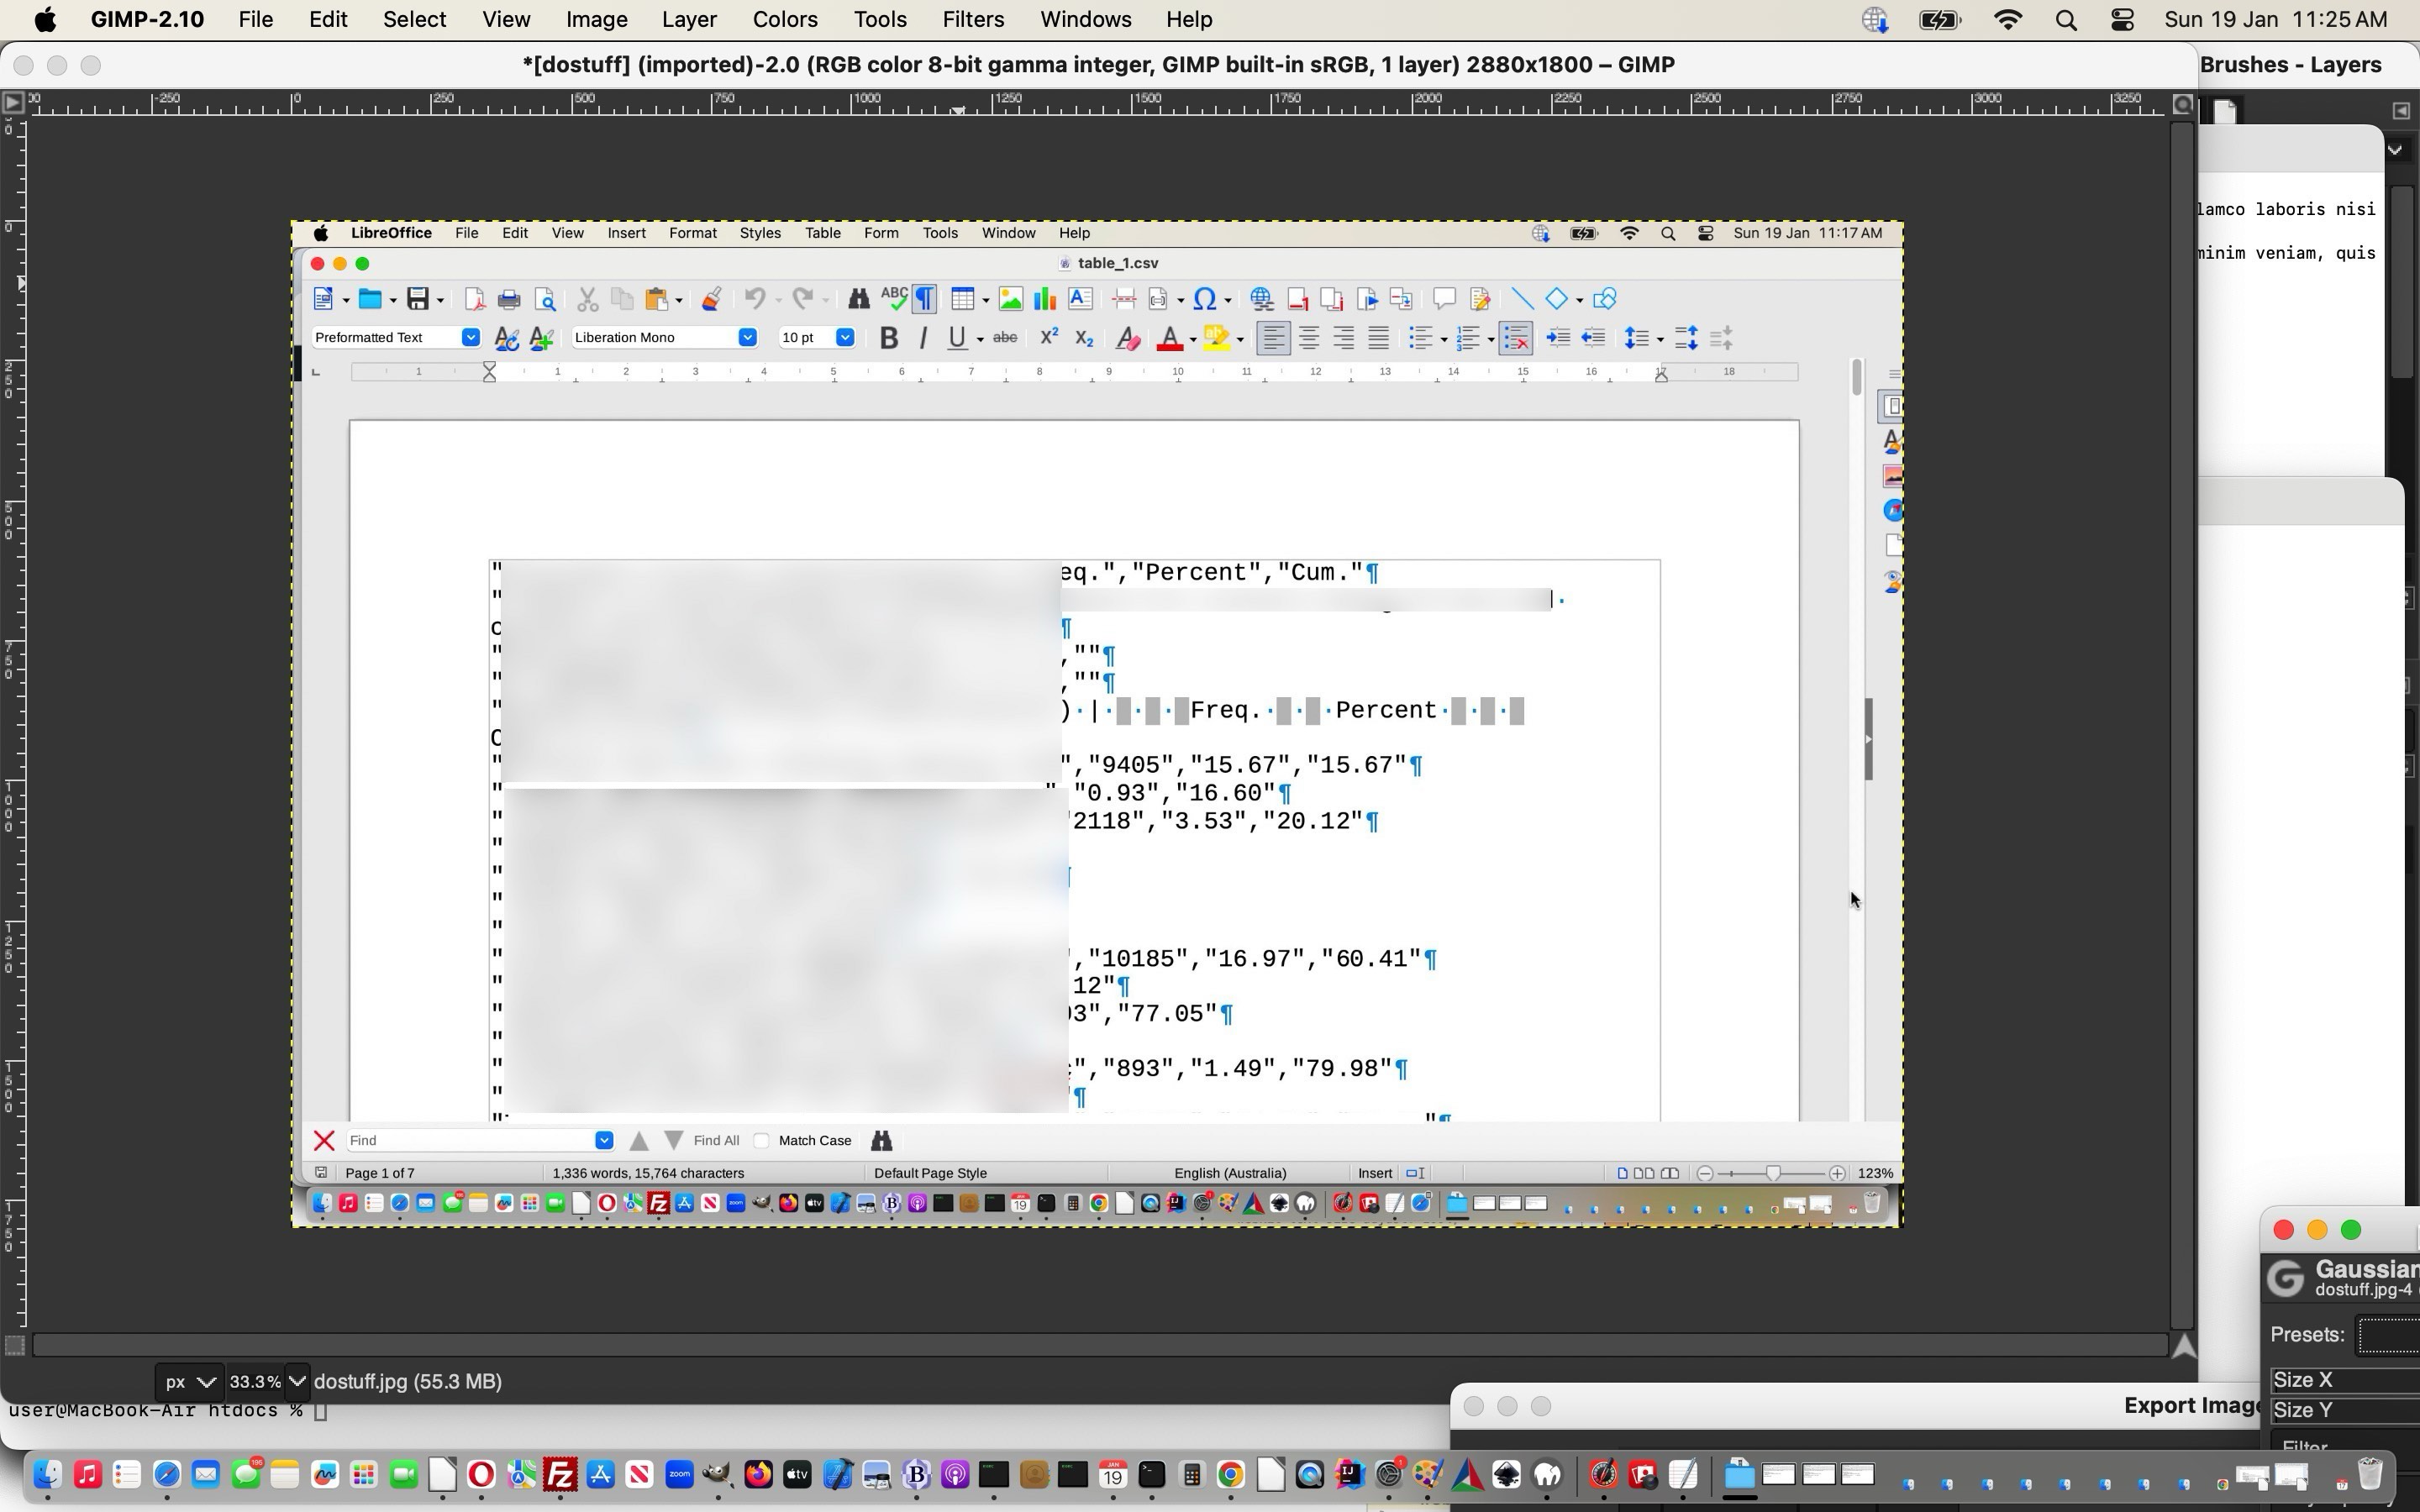Expand the 33.3% zoom level dropdown

point(296,1382)
